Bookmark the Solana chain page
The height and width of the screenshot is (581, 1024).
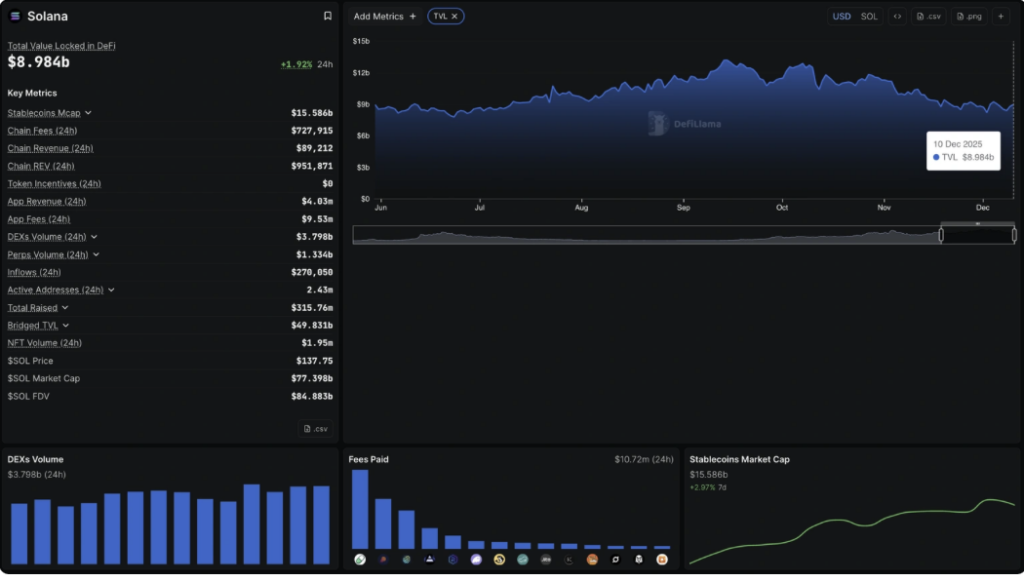tap(327, 16)
